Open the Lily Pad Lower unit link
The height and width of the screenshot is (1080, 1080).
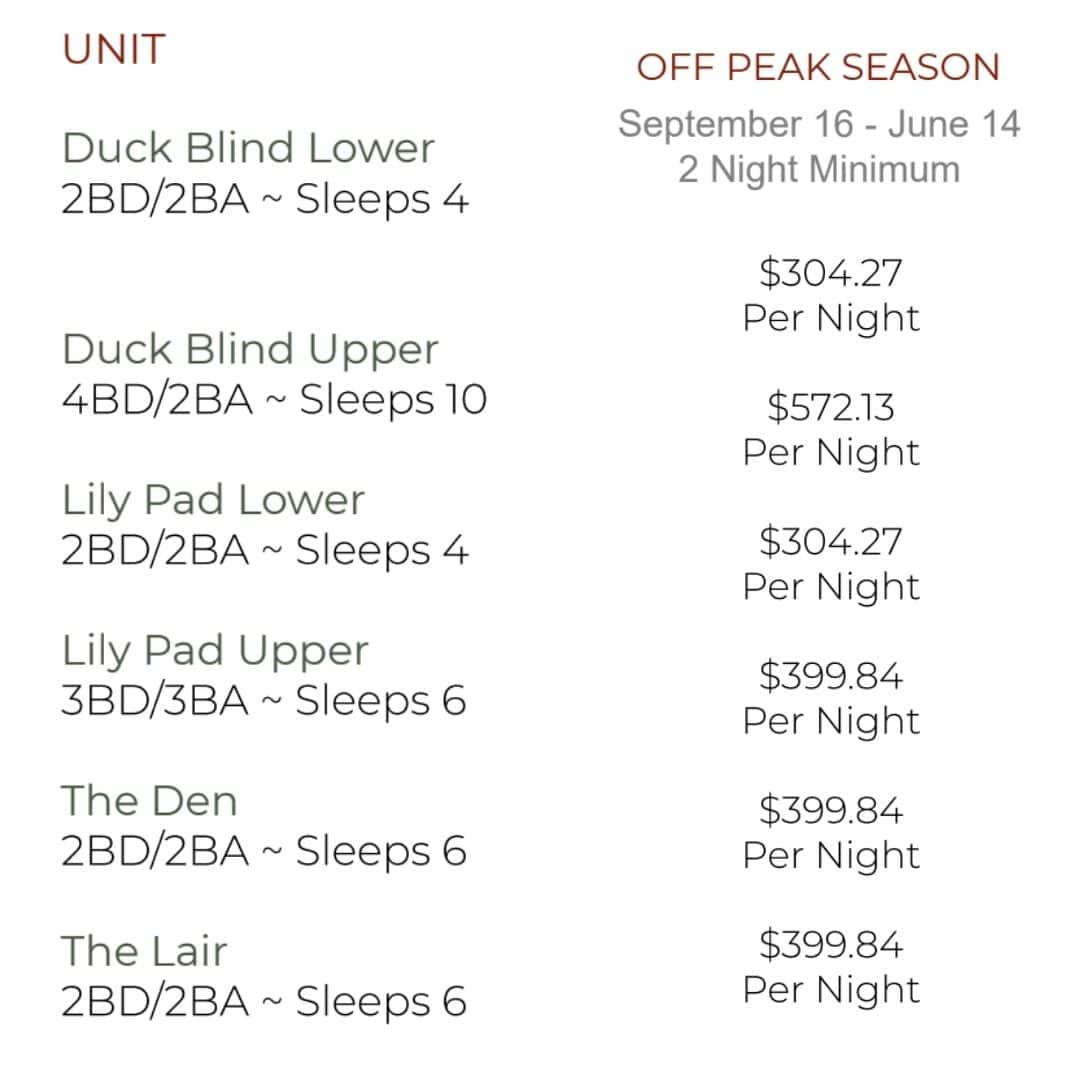(213, 500)
